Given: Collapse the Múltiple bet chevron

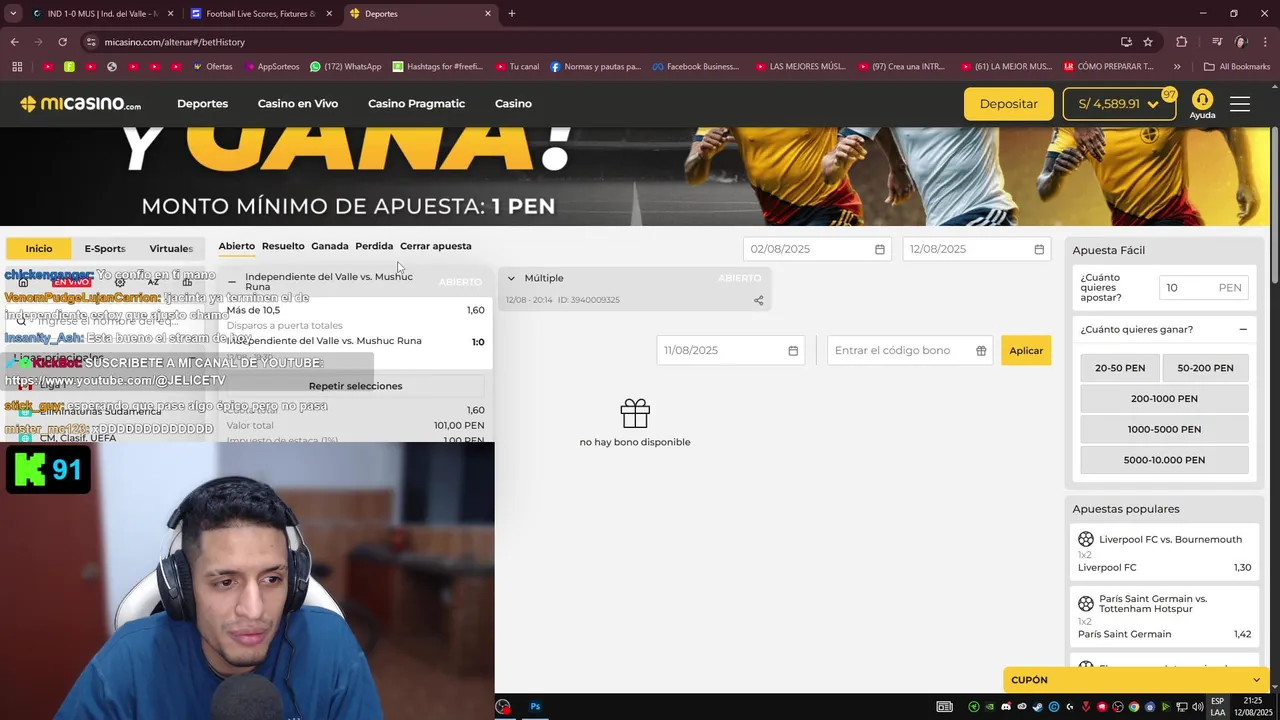Looking at the screenshot, I should [x=511, y=278].
